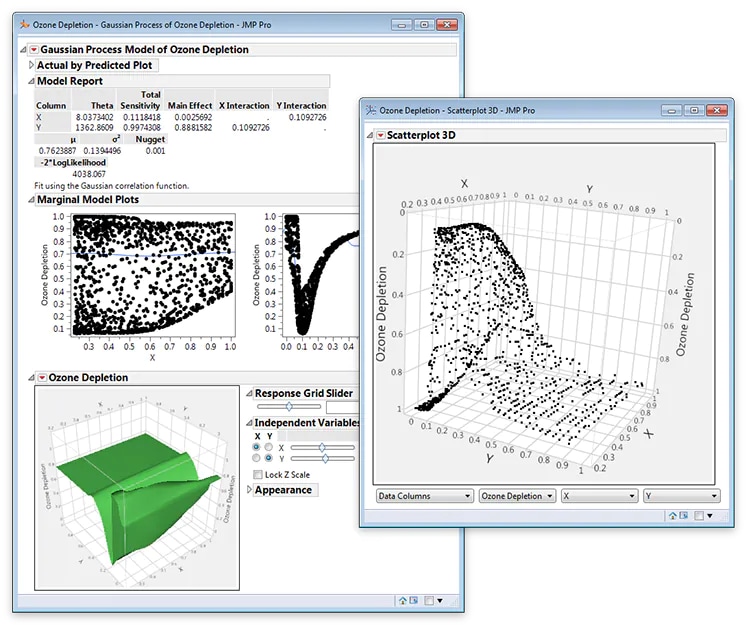Open status bar dropdown arrow in Gaussian Process window

(440, 601)
